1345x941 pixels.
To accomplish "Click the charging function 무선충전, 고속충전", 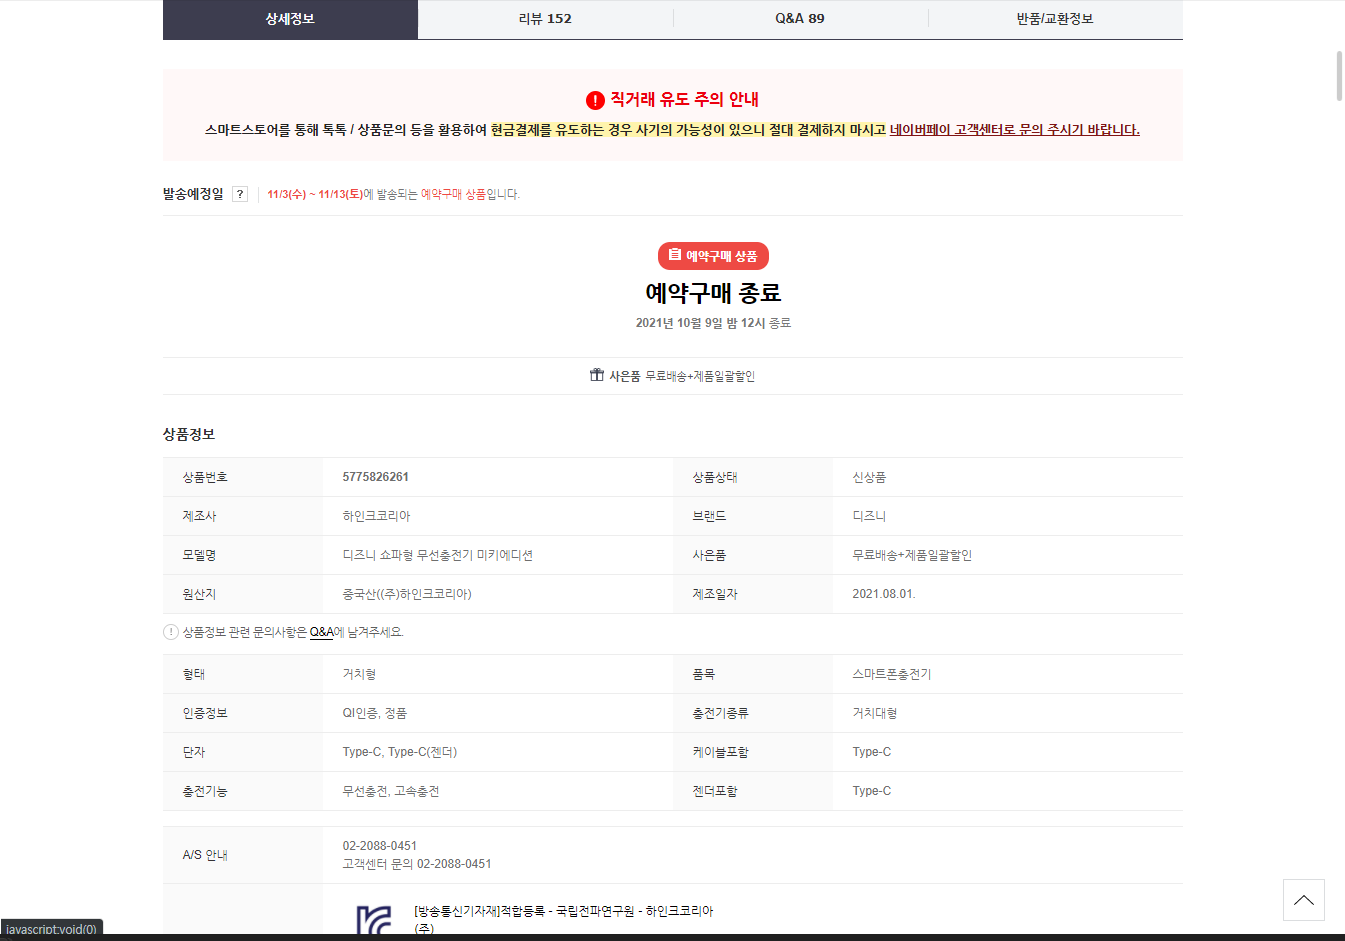I will click(390, 791).
